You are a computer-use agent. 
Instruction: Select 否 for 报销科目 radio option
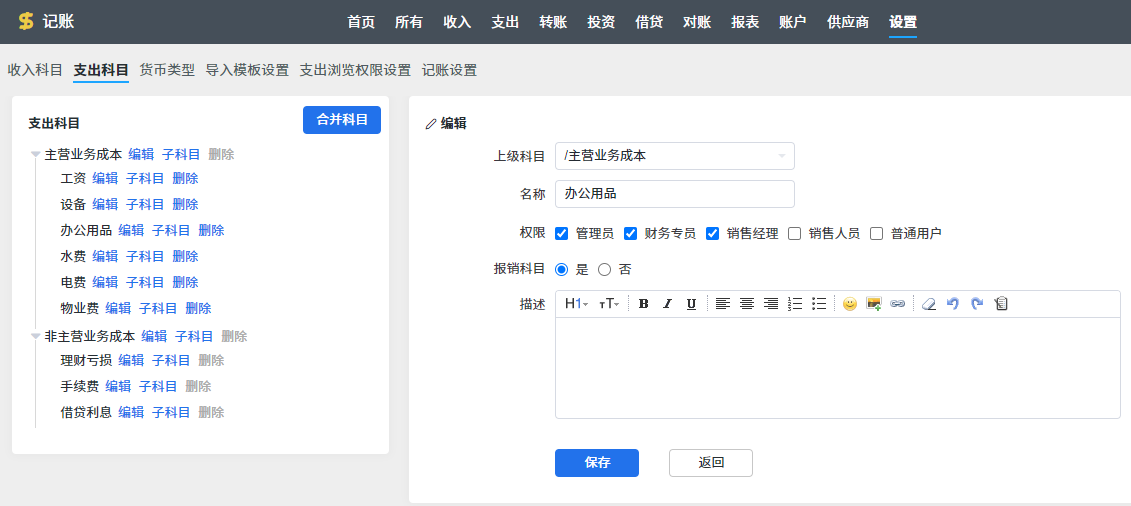[x=604, y=269]
